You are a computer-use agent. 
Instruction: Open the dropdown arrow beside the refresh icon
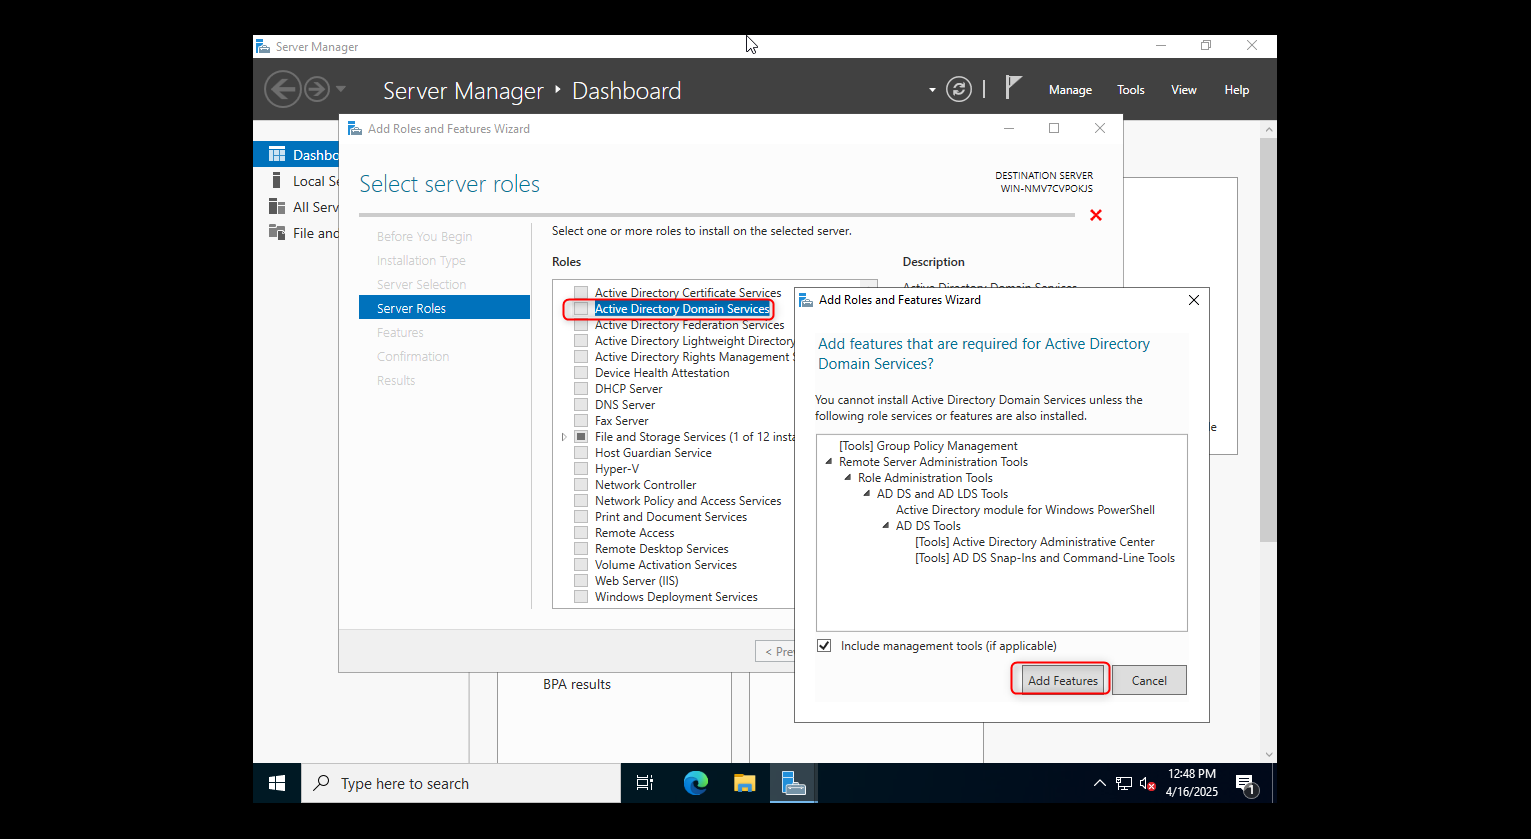[932, 90]
